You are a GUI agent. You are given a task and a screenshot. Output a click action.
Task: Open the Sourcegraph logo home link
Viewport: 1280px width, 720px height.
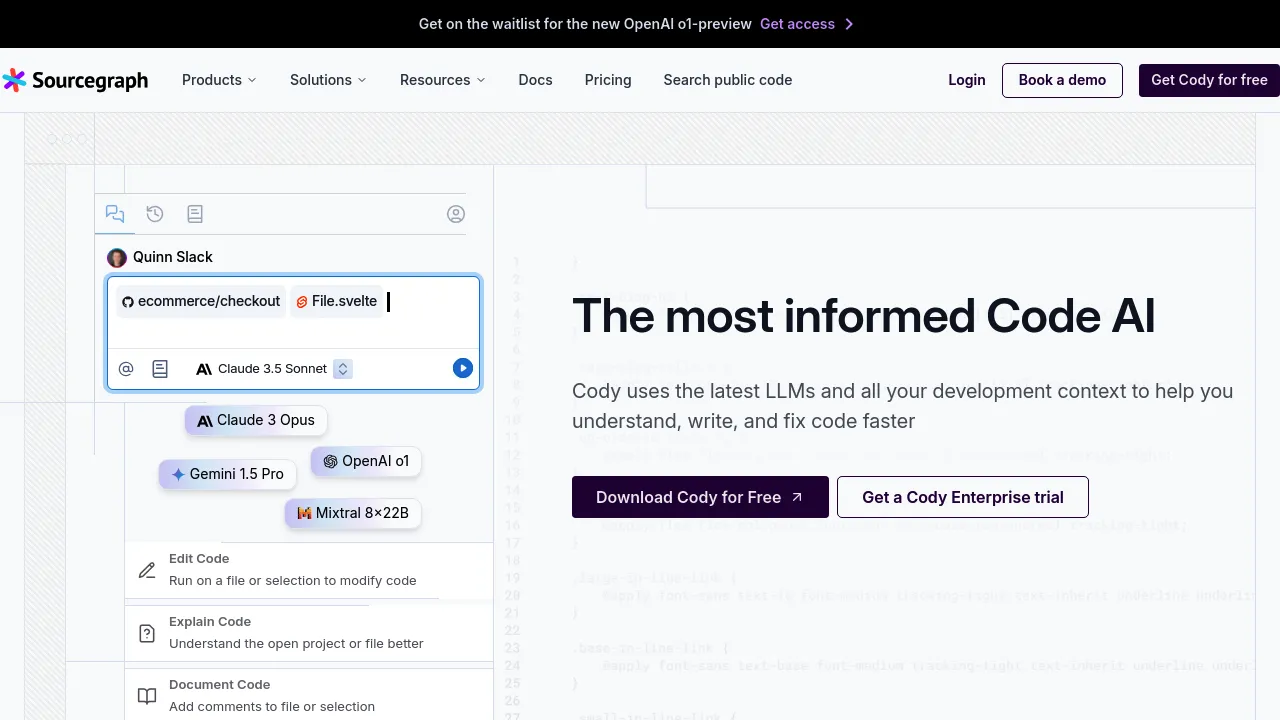75,80
